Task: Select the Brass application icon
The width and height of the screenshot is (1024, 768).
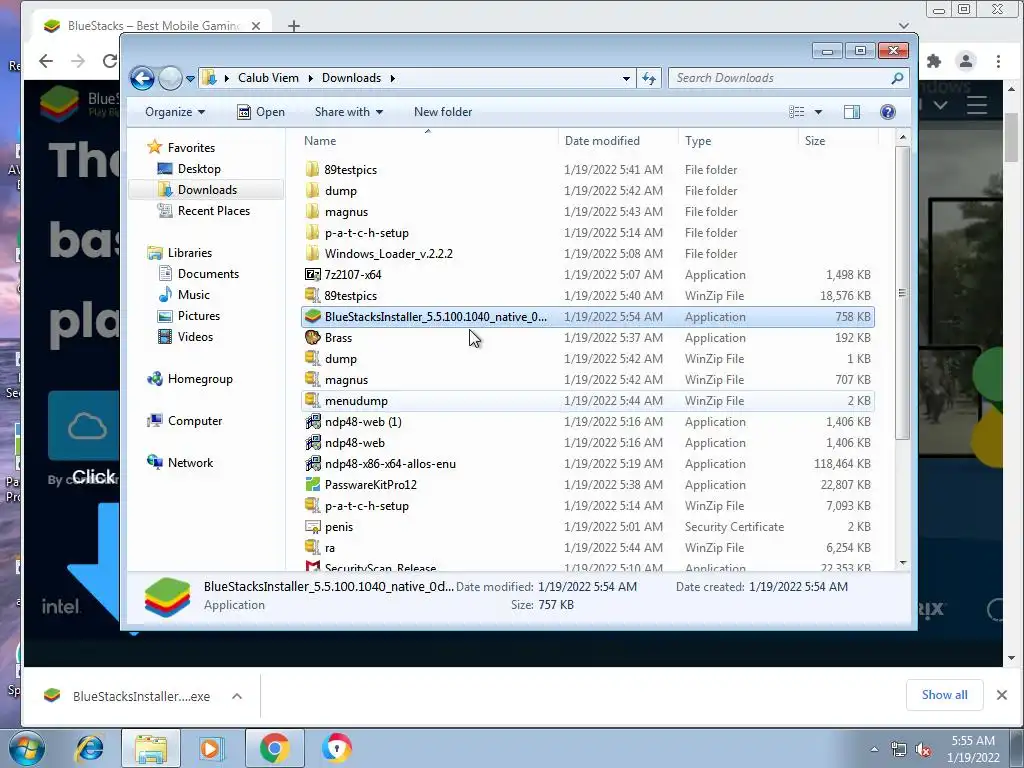Action: pos(313,338)
